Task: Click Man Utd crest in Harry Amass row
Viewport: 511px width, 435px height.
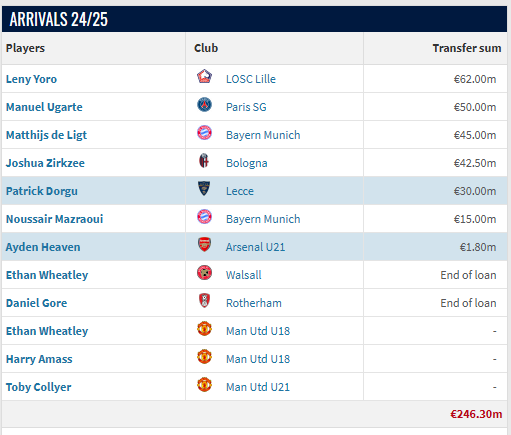Action: pos(204,357)
